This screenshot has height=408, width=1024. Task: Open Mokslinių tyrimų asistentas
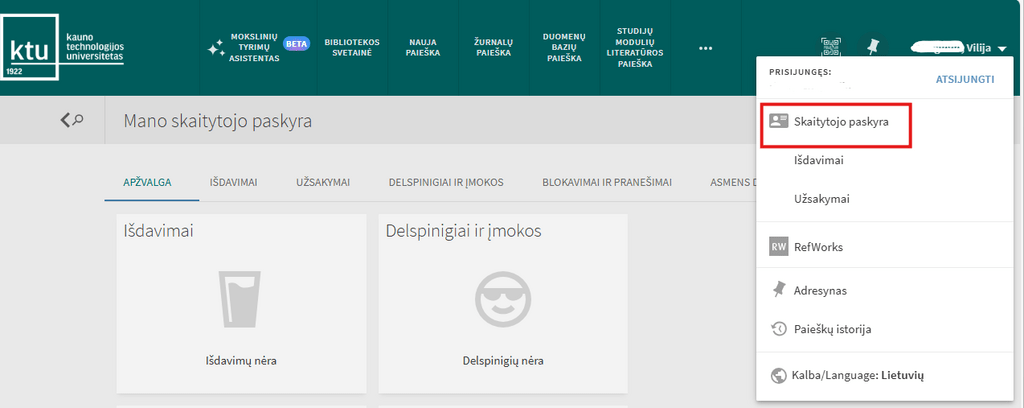click(254, 48)
